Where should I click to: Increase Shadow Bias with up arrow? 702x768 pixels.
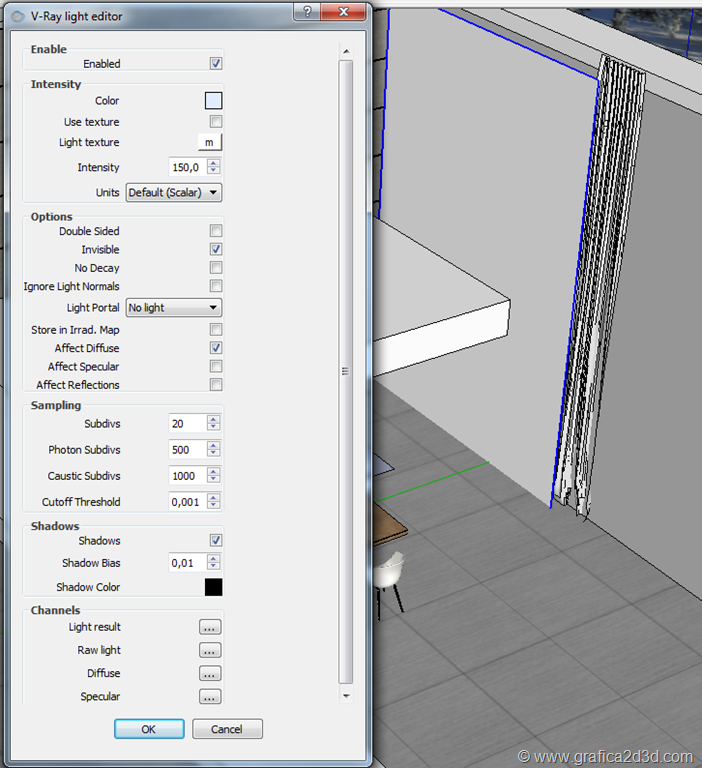[x=214, y=558]
